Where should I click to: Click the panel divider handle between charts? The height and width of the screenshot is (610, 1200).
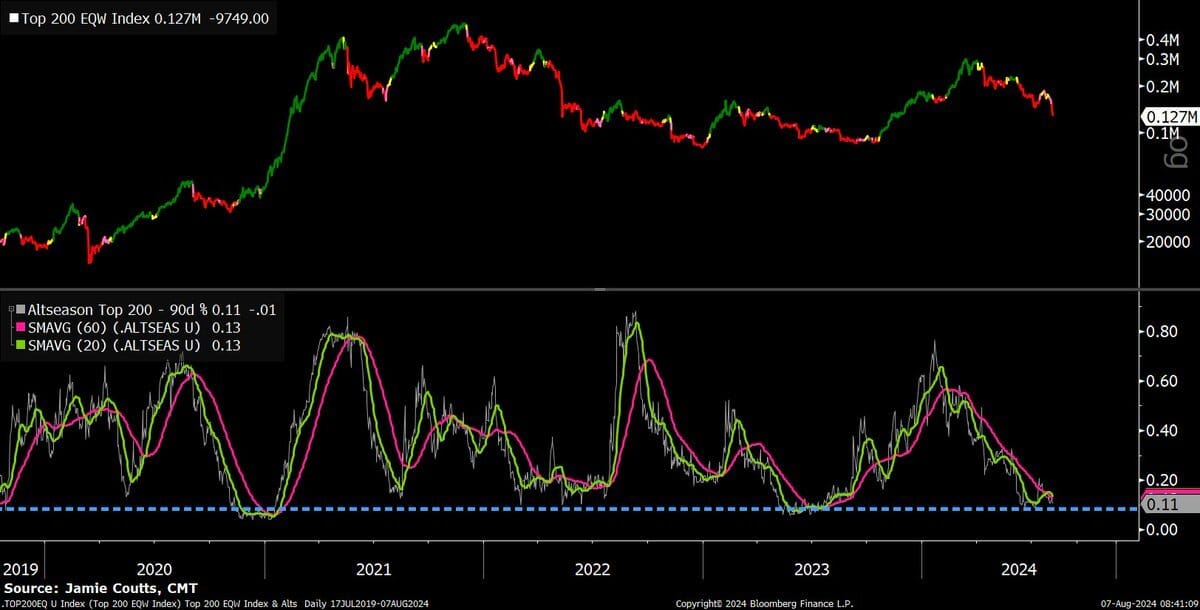[x=599, y=290]
